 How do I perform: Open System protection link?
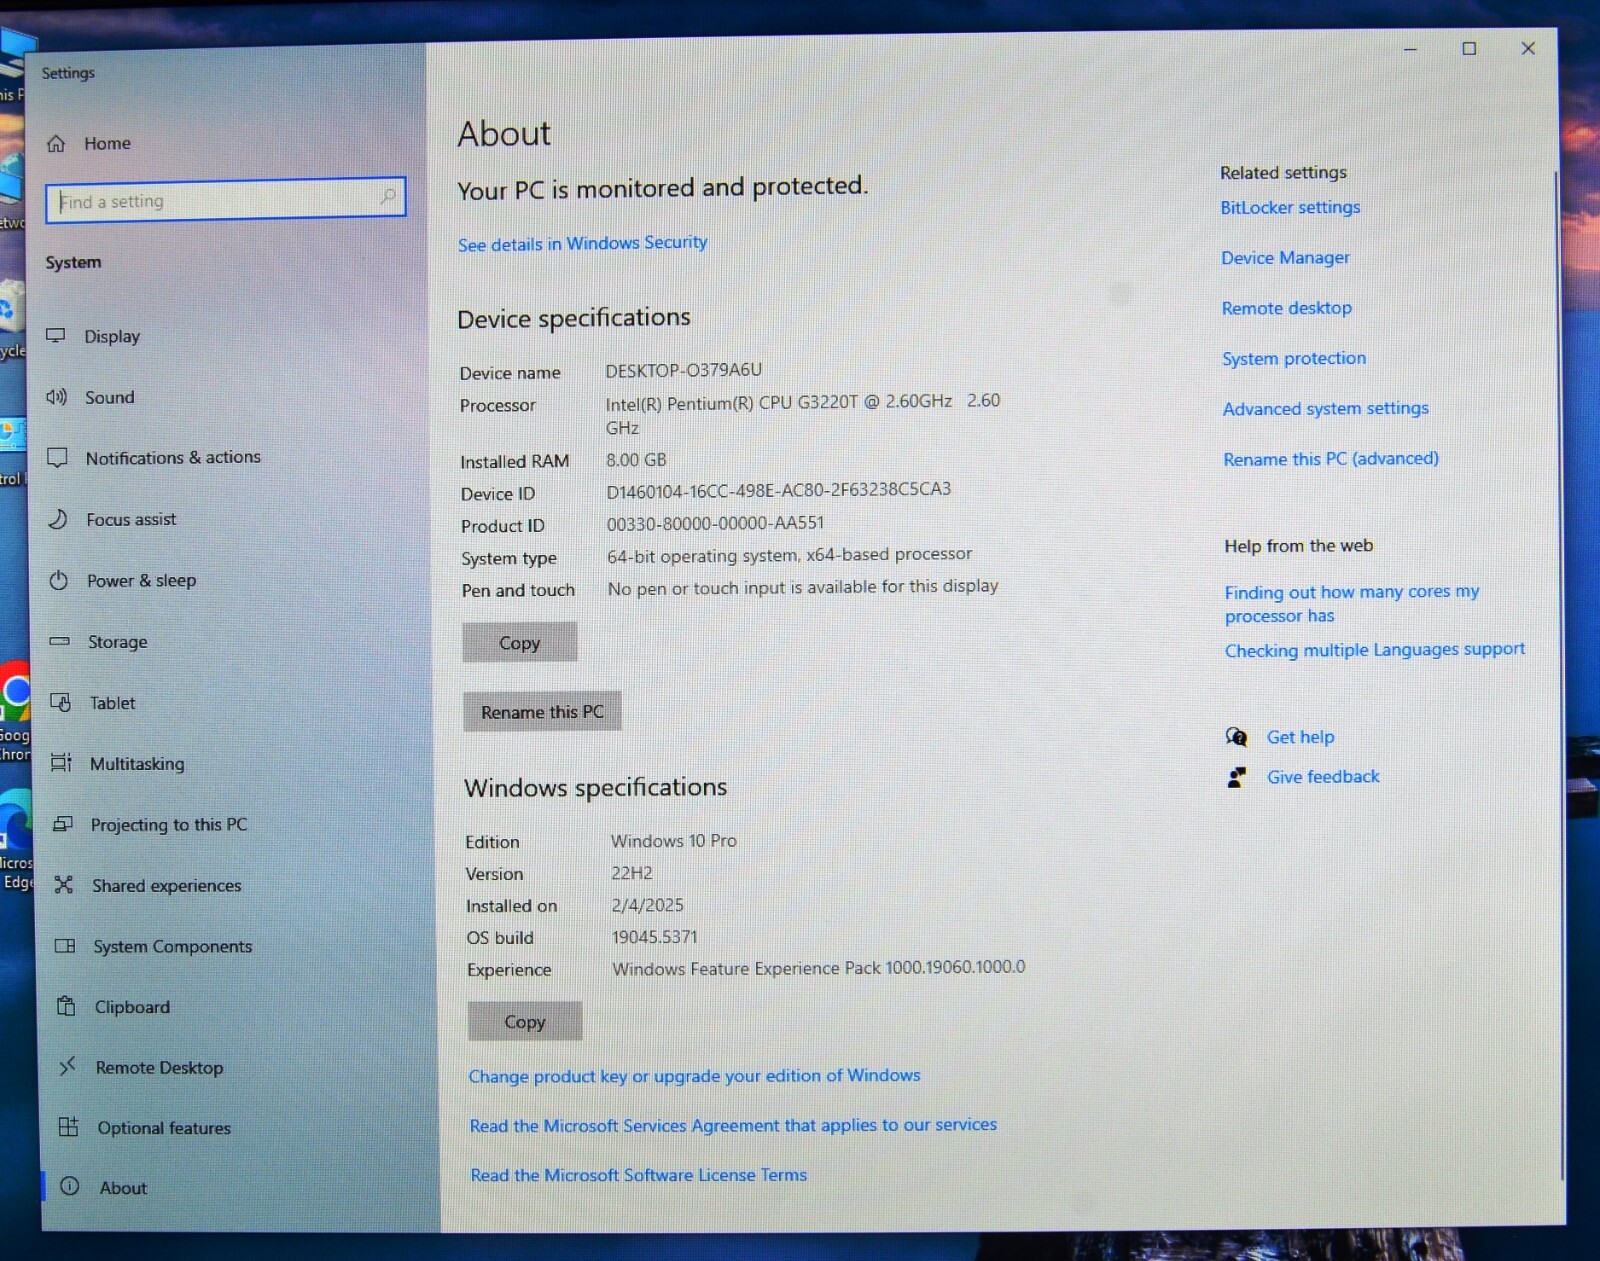pyautogui.click(x=1293, y=358)
